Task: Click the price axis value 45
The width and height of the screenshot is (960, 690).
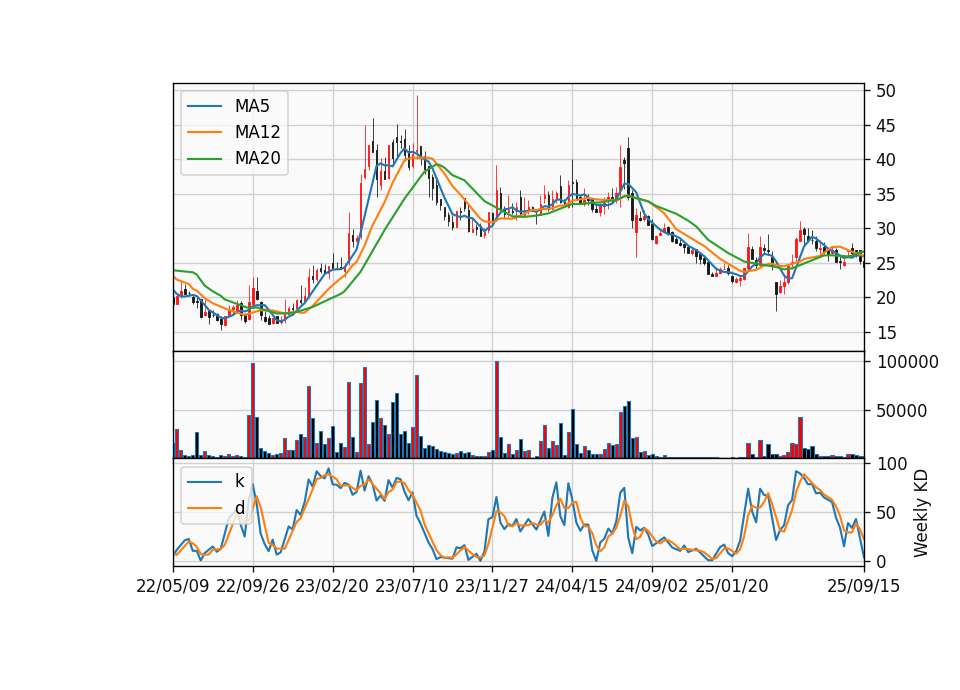Action: pos(886,126)
